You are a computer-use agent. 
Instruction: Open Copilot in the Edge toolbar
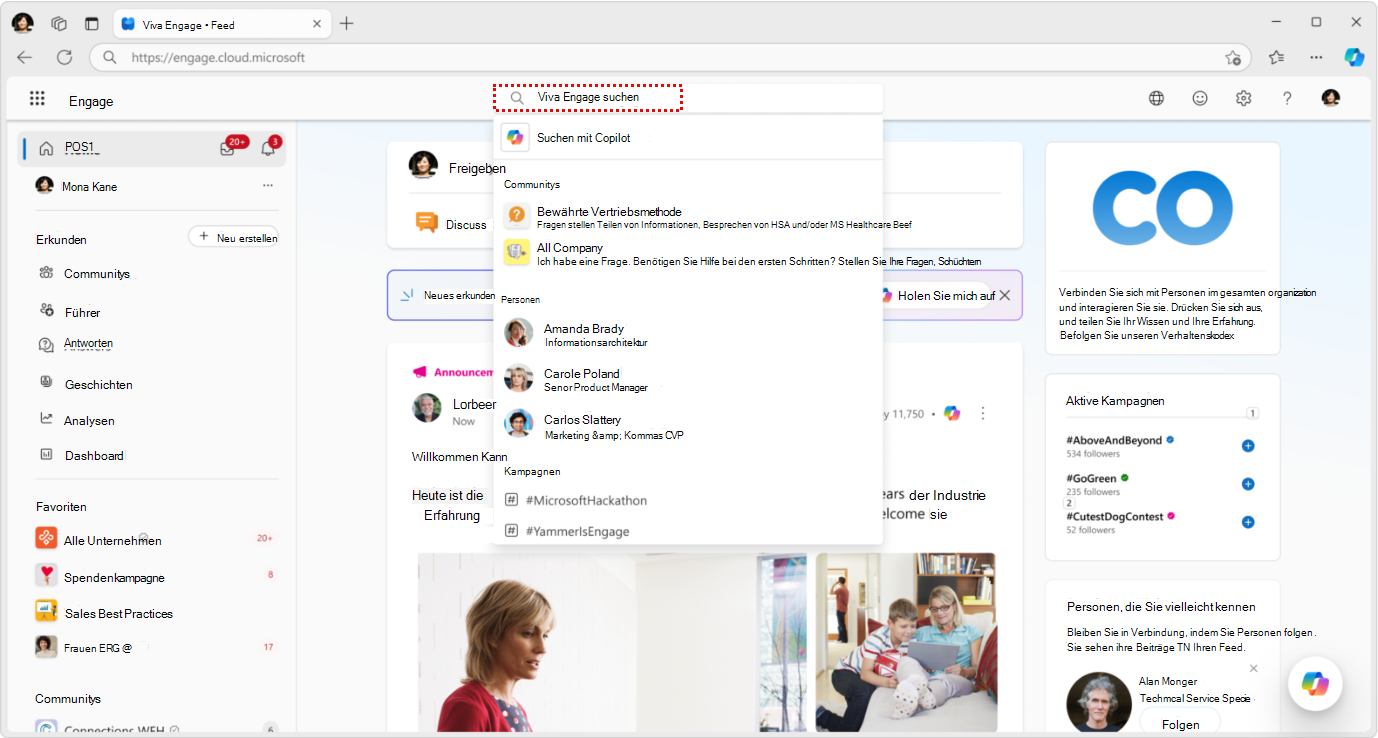click(1354, 58)
